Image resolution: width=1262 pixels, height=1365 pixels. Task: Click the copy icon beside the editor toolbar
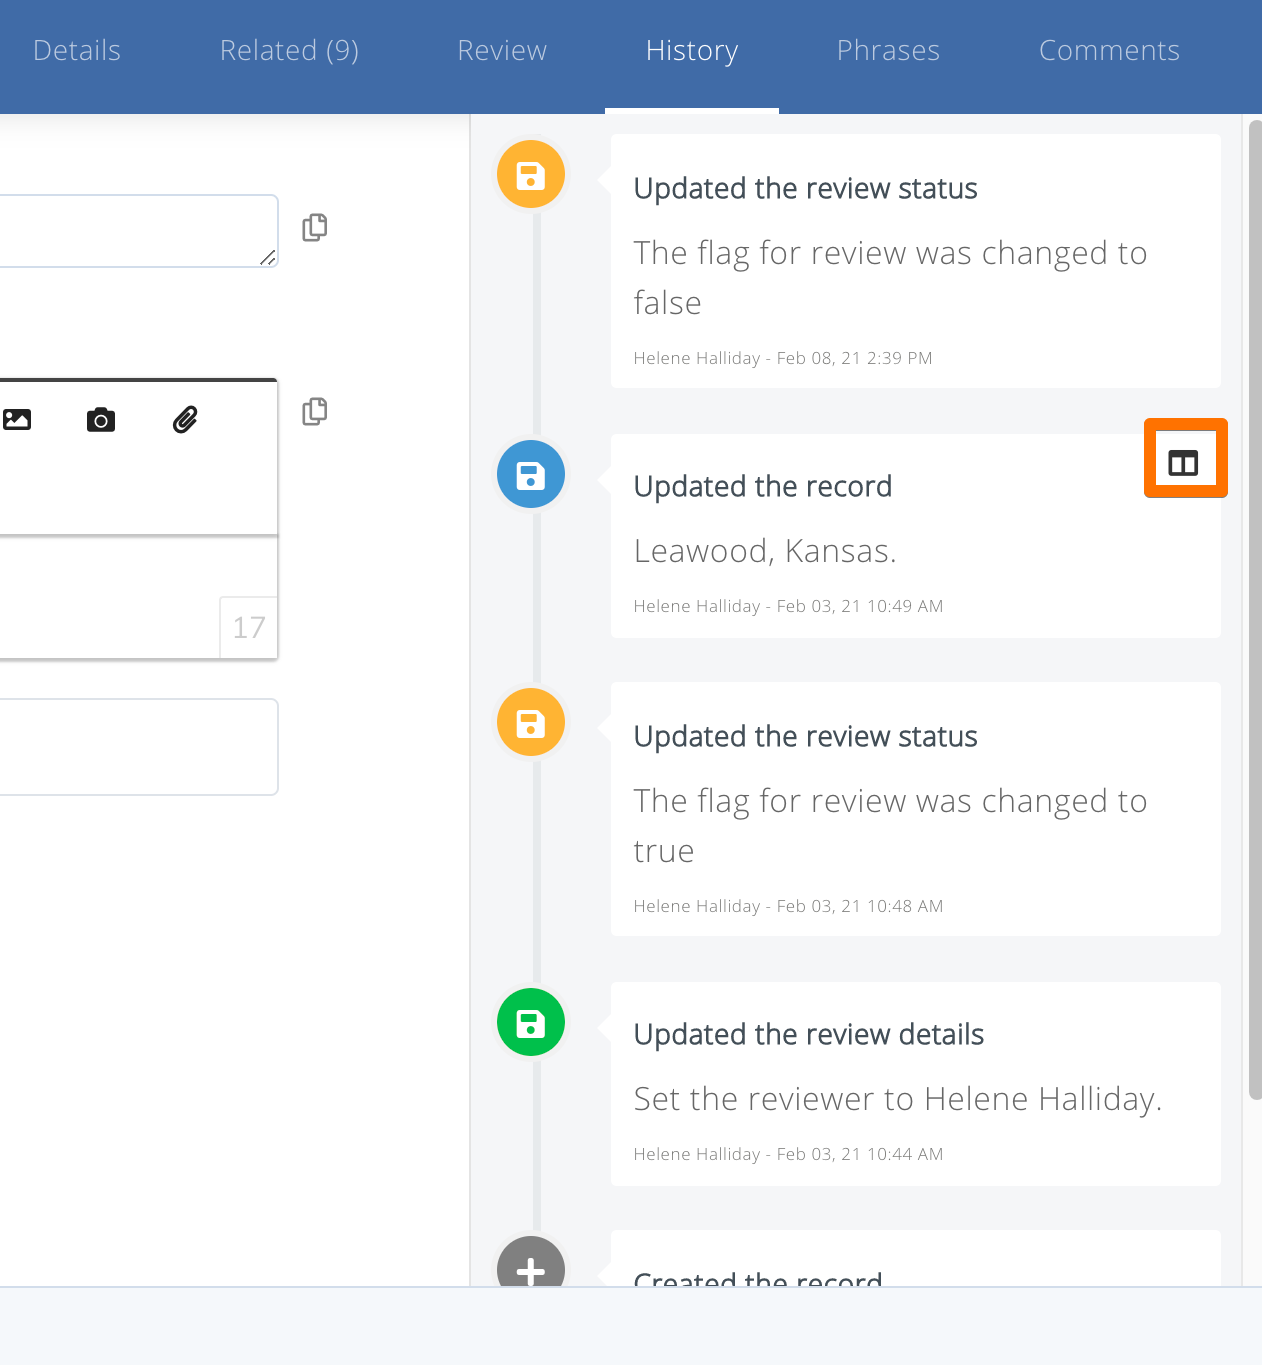click(315, 411)
